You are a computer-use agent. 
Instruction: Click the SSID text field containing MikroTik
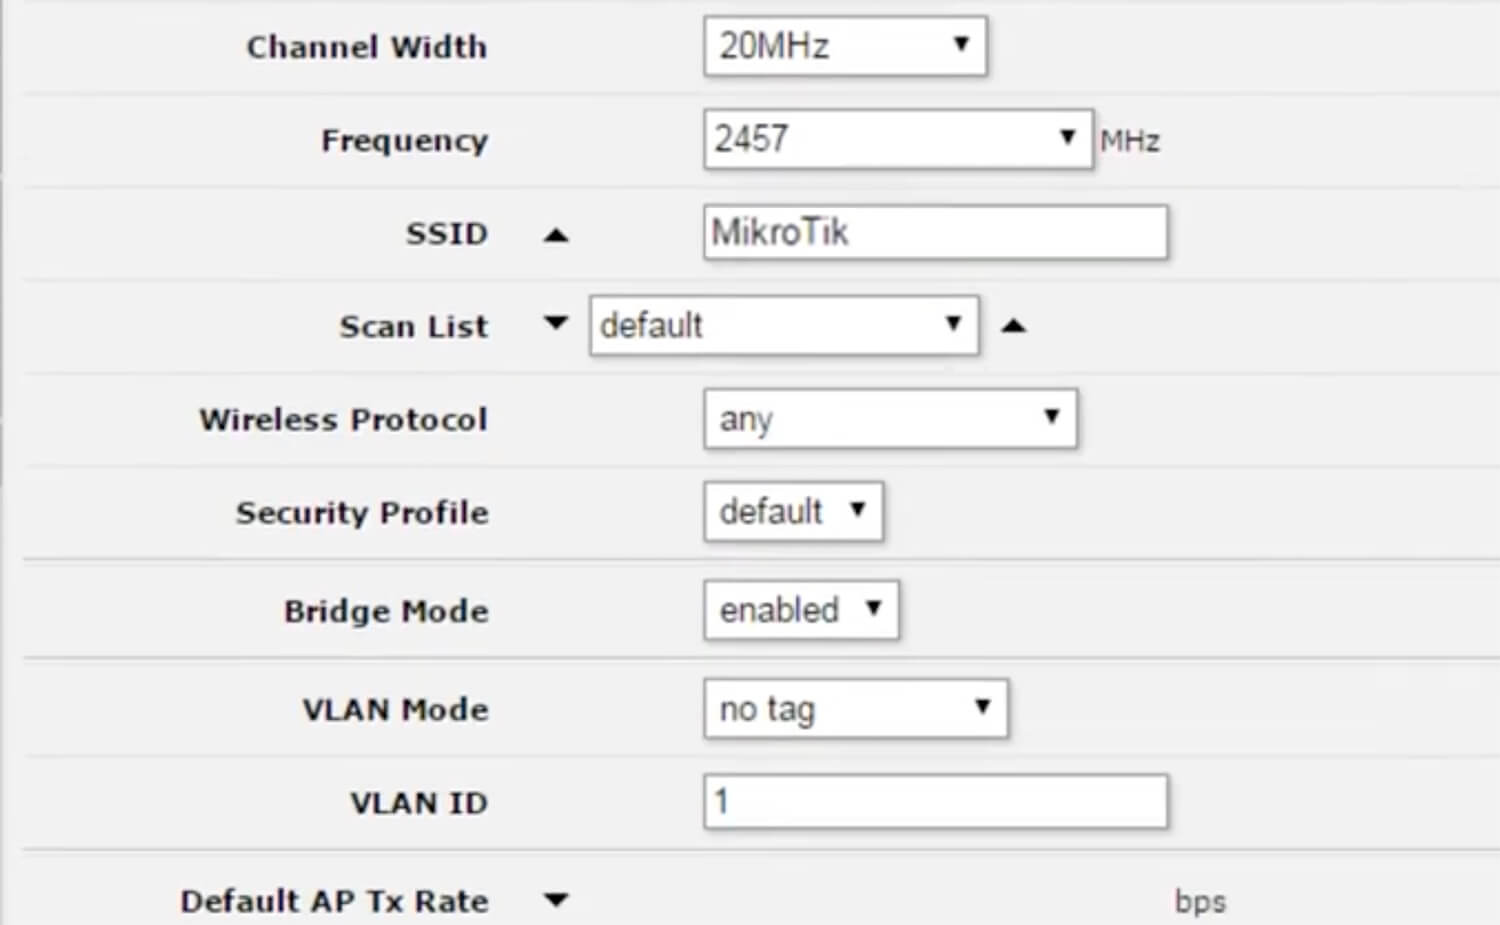point(935,233)
